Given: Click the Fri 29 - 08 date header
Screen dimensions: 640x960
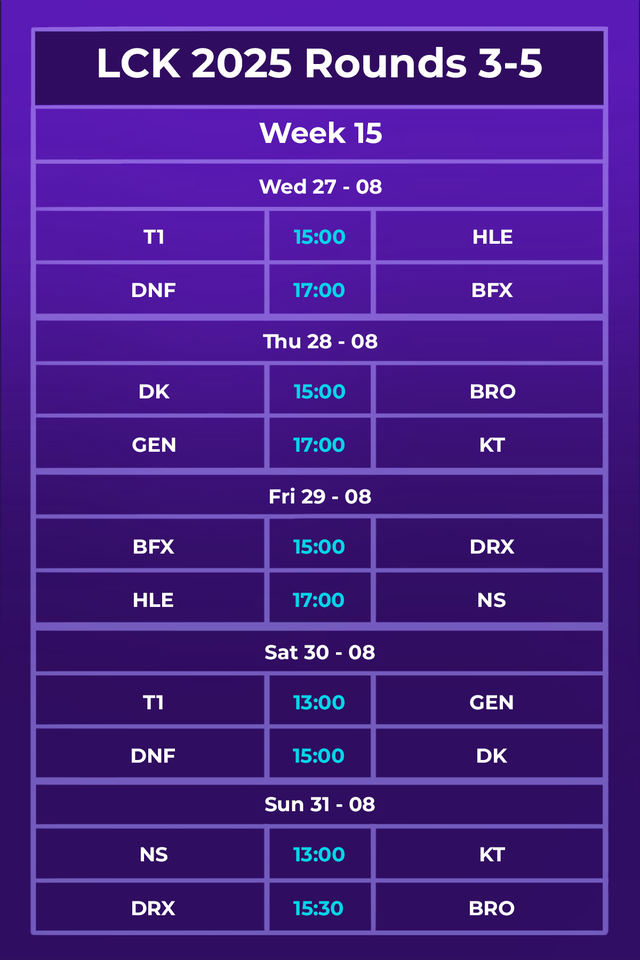Looking at the screenshot, I should coord(320,496).
